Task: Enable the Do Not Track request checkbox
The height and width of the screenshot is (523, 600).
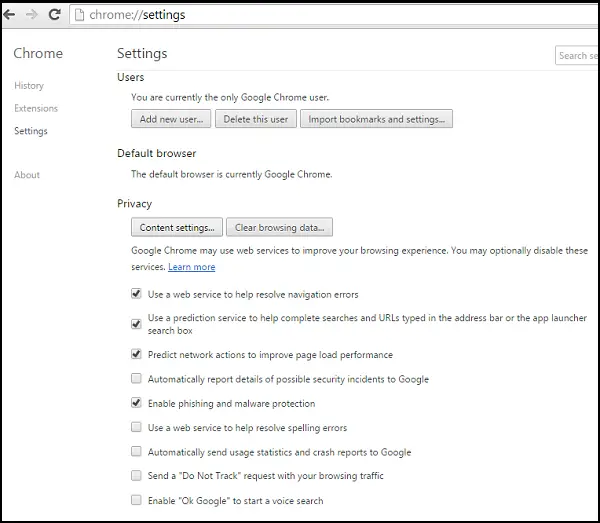Action: [136, 476]
